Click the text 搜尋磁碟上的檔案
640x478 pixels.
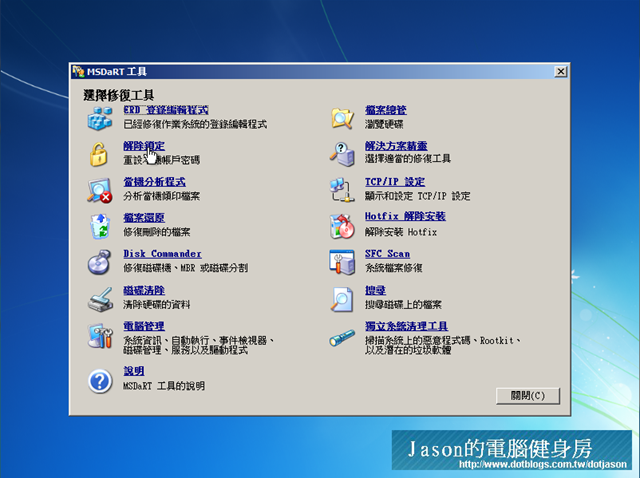pyautogui.click(x=403, y=305)
